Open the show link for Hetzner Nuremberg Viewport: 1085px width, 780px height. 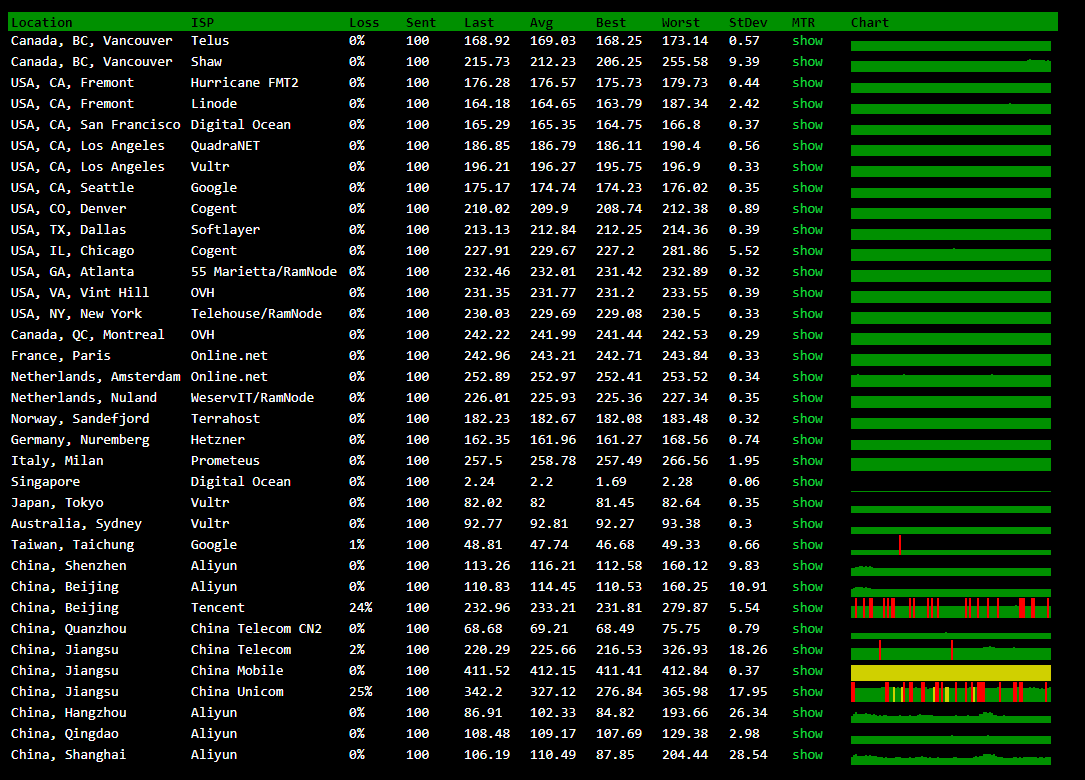click(x=808, y=439)
